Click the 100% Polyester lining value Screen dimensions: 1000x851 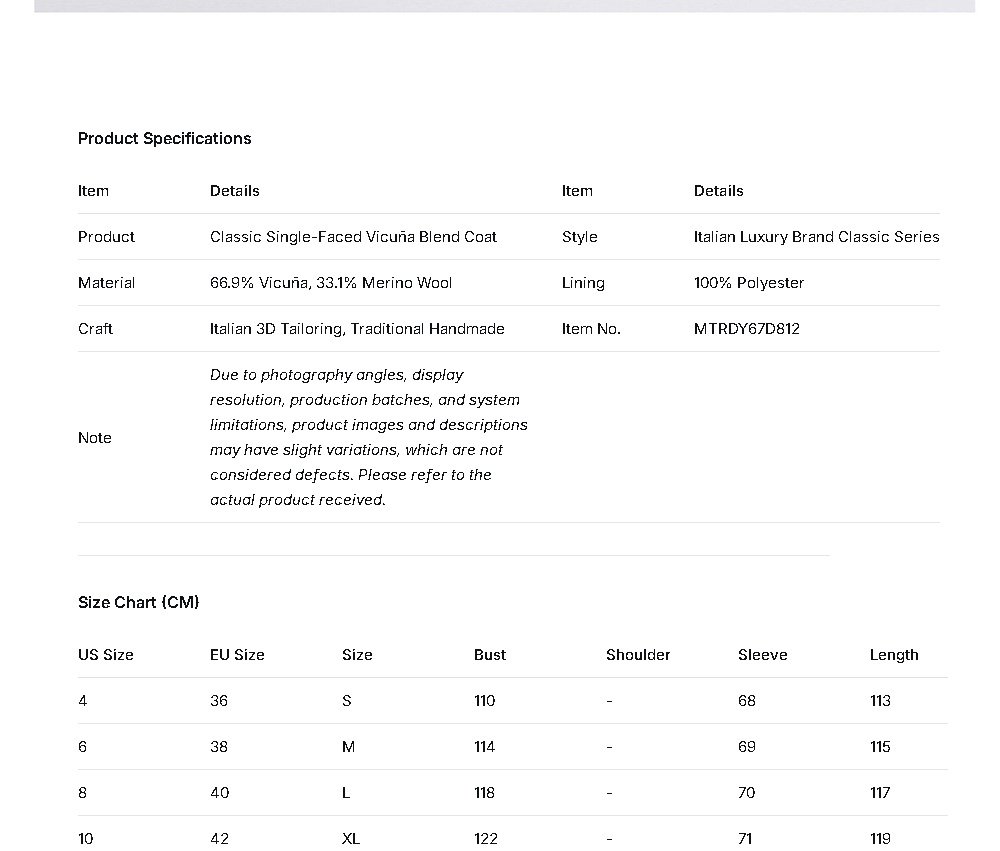point(748,283)
